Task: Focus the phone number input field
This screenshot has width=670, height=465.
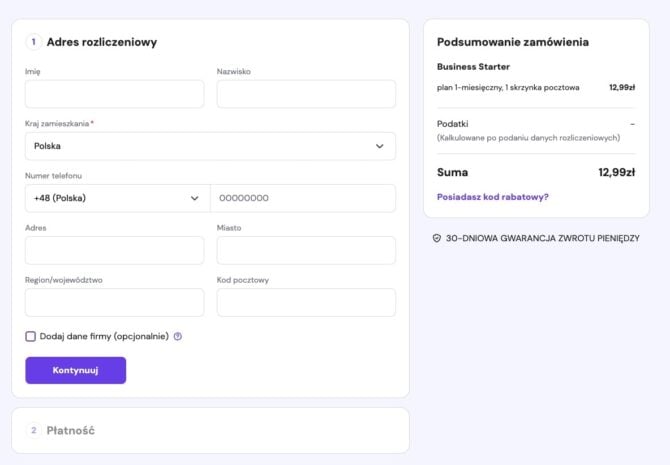Action: (x=303, y=198)
